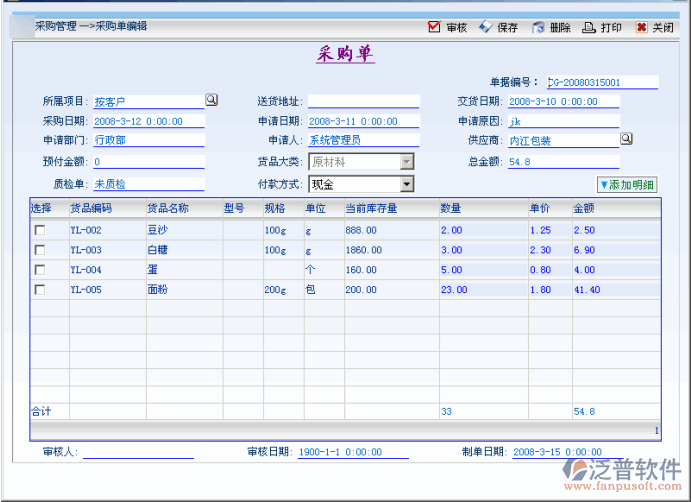Open the 供应商 lookup search icon
Screen dimensions: 692x502
pyautogui.click(x=626, y=139)
